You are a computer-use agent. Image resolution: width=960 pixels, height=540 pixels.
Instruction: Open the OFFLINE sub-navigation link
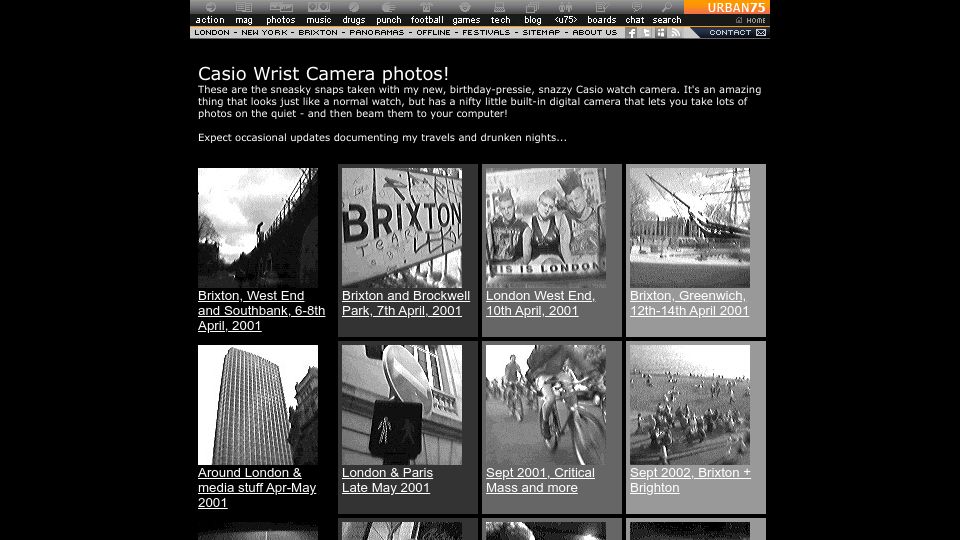(433, 32)
